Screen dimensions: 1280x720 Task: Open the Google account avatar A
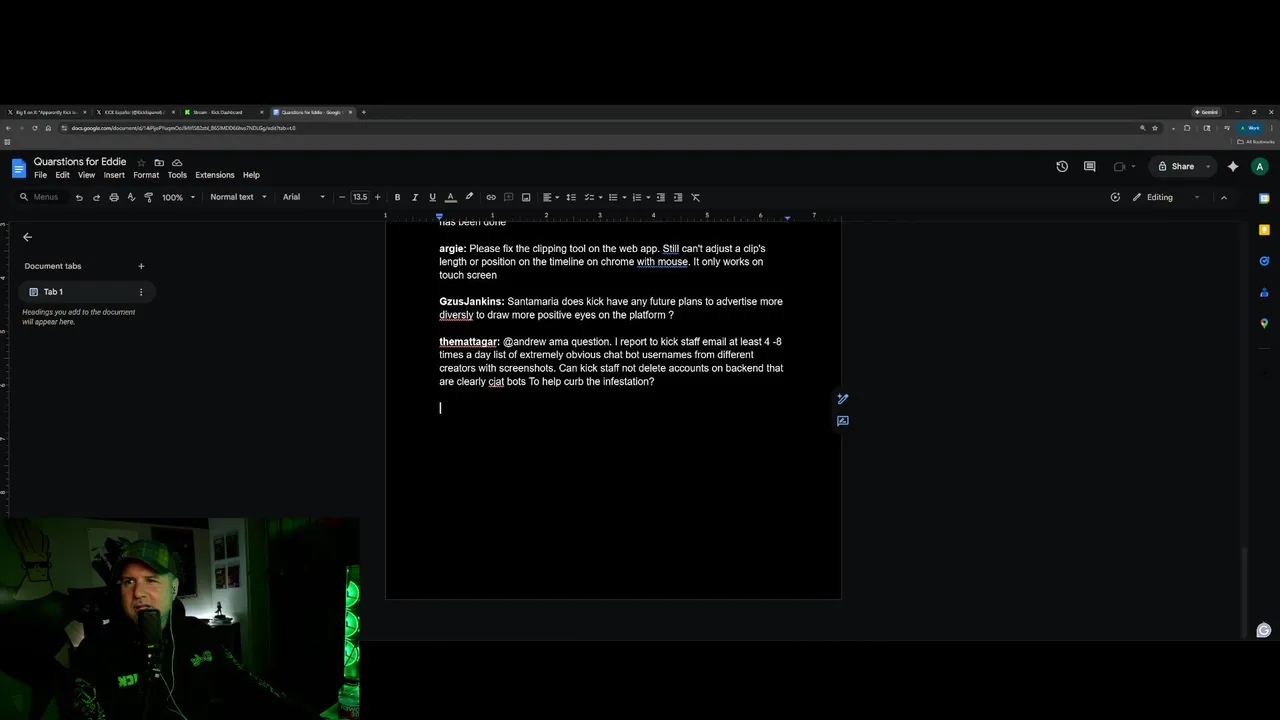coord(1260,167)
